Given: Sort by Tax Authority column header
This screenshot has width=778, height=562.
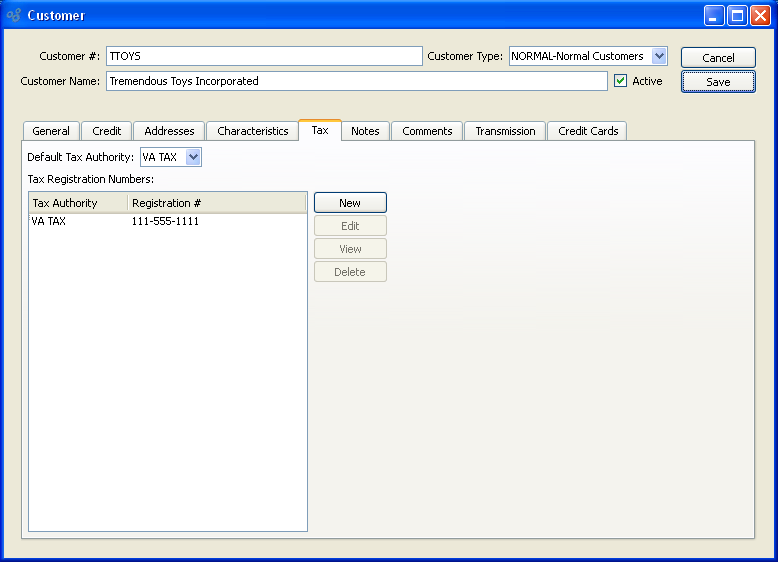Looking at the screenshot, I should pos(78,203).
